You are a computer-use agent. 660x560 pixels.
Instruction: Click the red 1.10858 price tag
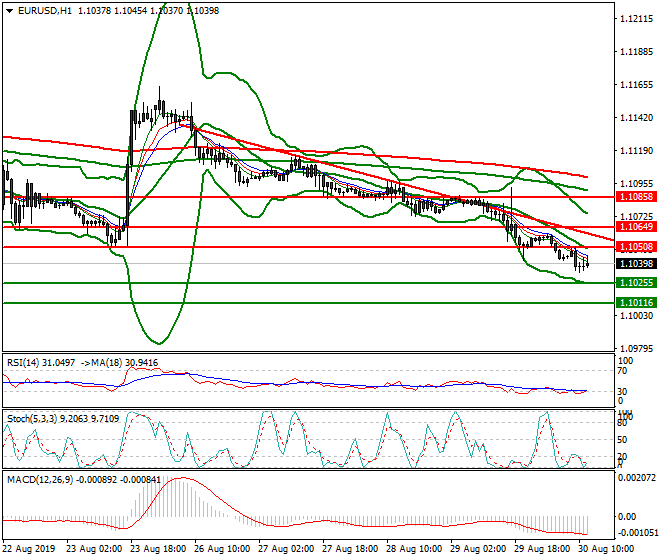click(x=637, y=198)
